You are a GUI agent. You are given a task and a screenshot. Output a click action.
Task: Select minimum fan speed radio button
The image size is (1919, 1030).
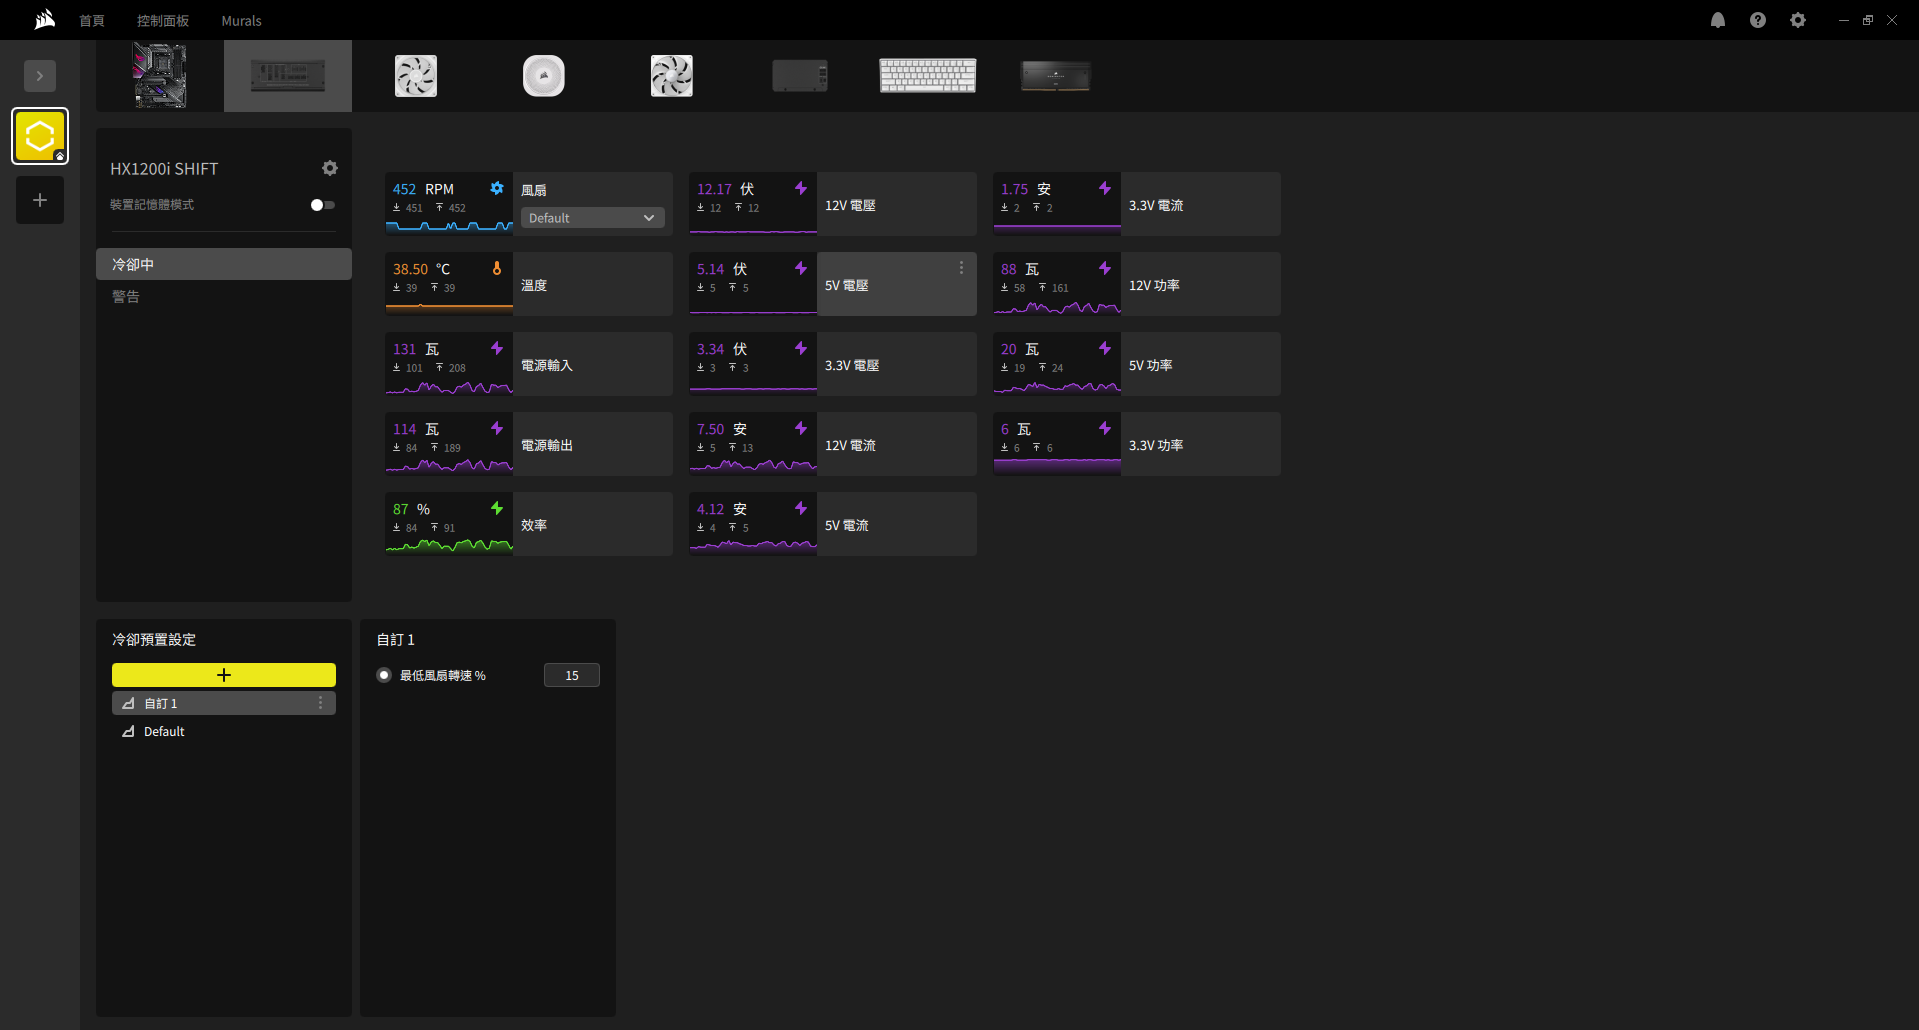pos(384,675)
